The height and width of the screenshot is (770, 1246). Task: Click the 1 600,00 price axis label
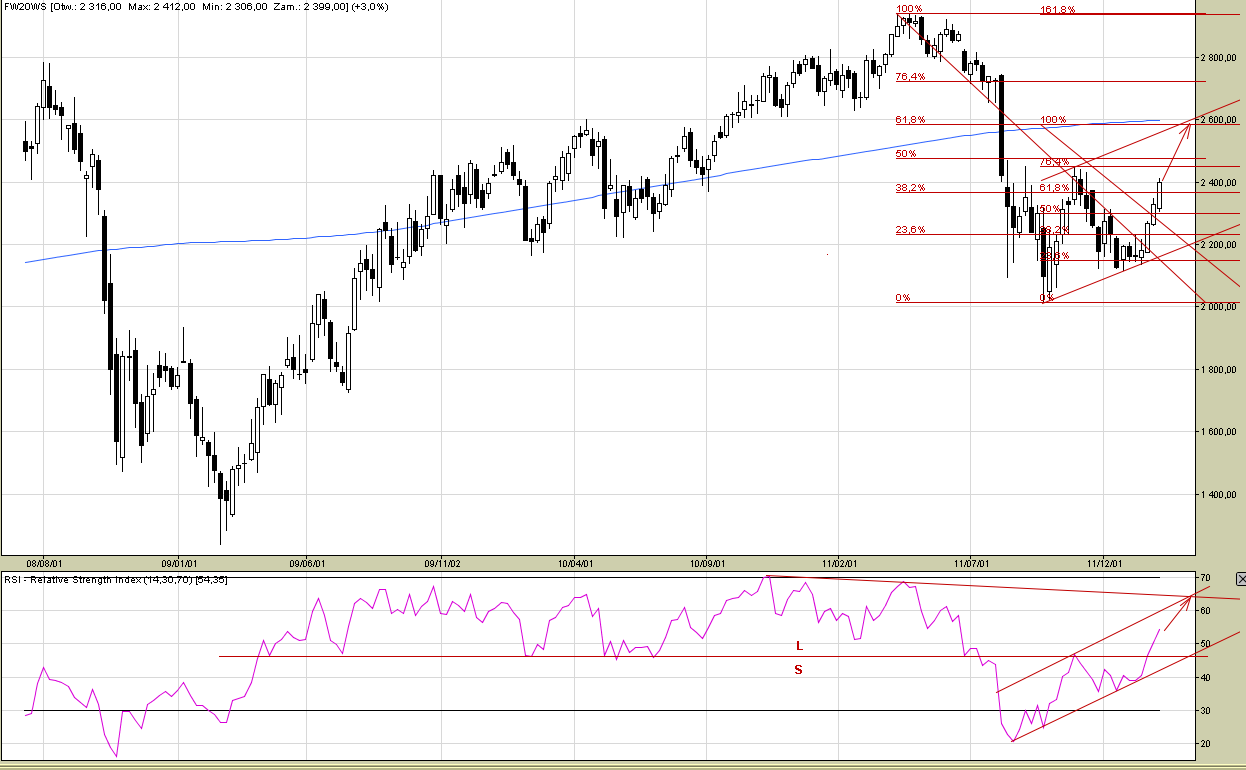pyautogui.click(x=1219, y=432)
